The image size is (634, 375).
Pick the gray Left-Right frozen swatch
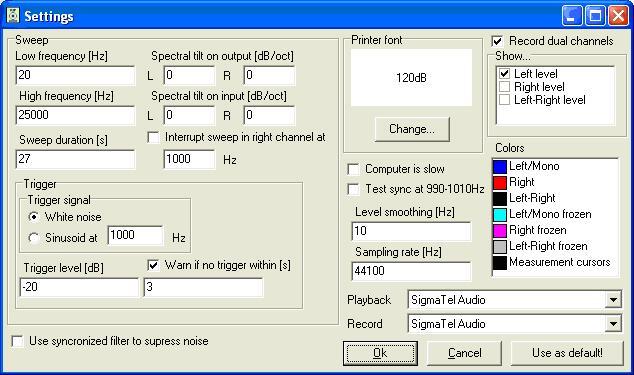[500, 246]
